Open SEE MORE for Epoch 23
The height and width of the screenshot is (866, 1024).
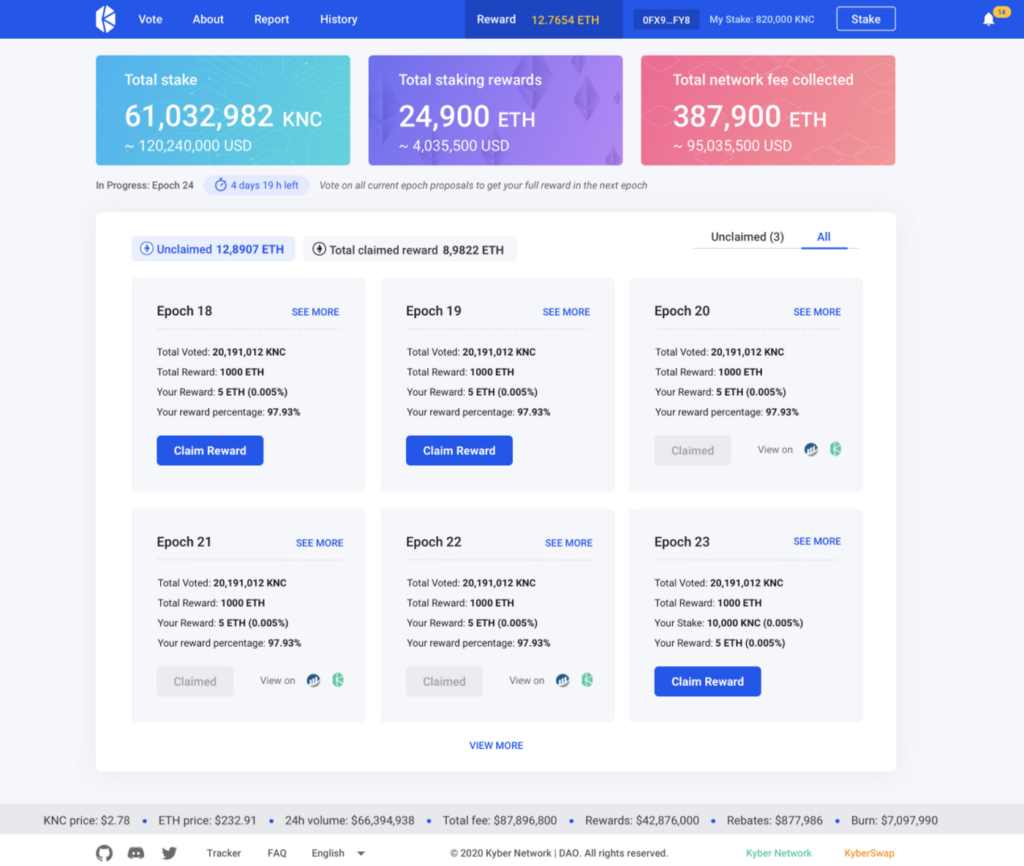point(817,541)
